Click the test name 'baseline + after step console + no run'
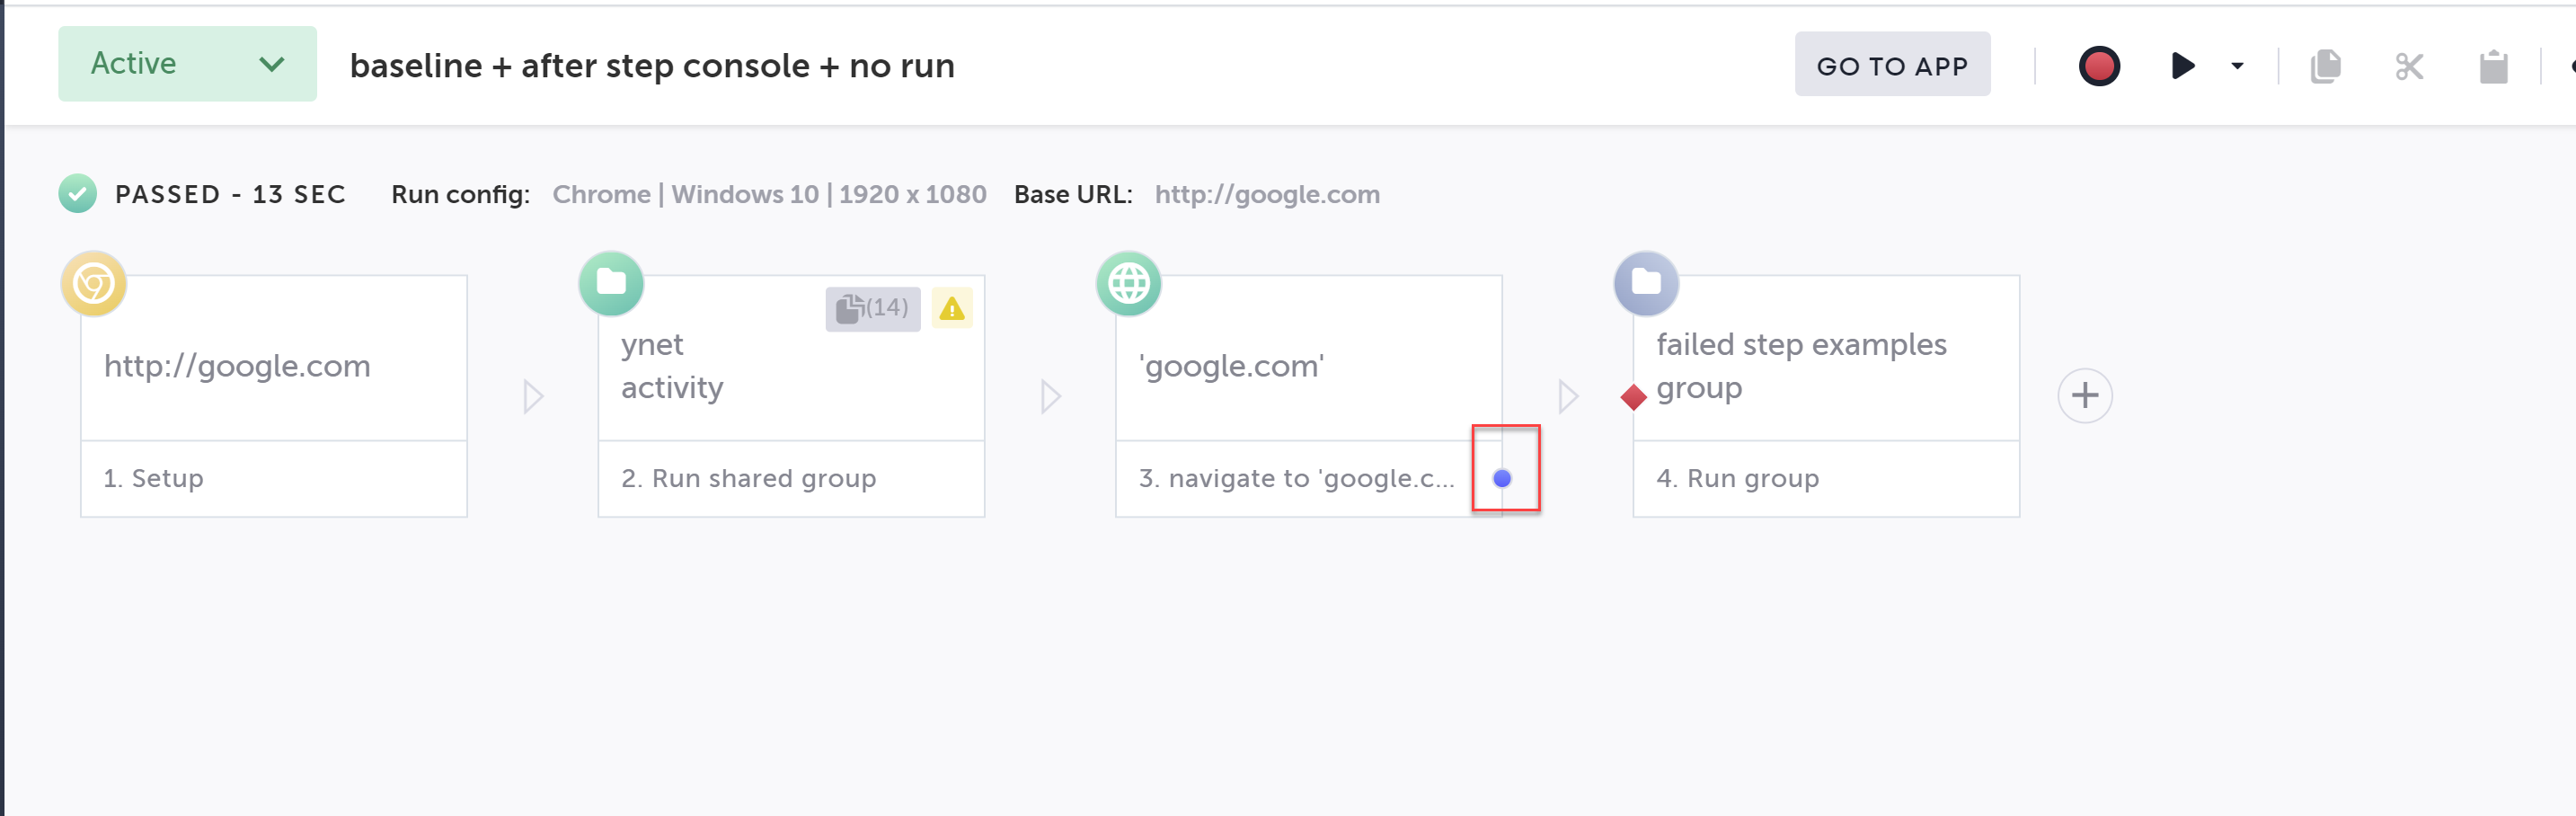The image size is (2576, 816). pos(652,65)
